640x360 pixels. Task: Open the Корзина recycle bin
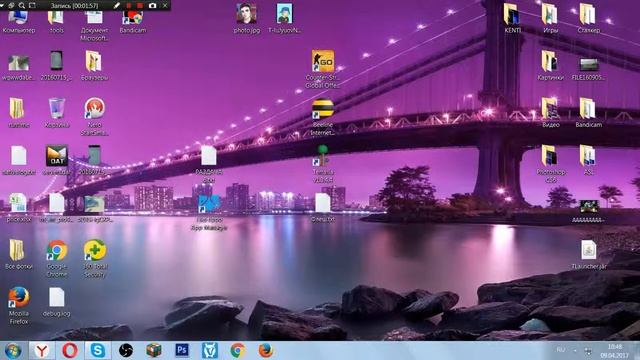56,113
